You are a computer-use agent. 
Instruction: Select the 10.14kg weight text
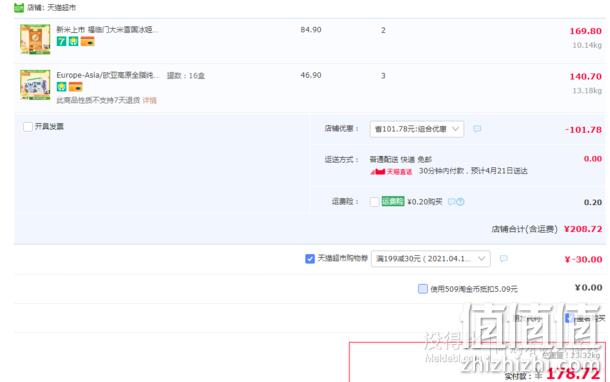click(x=587, y=45)
